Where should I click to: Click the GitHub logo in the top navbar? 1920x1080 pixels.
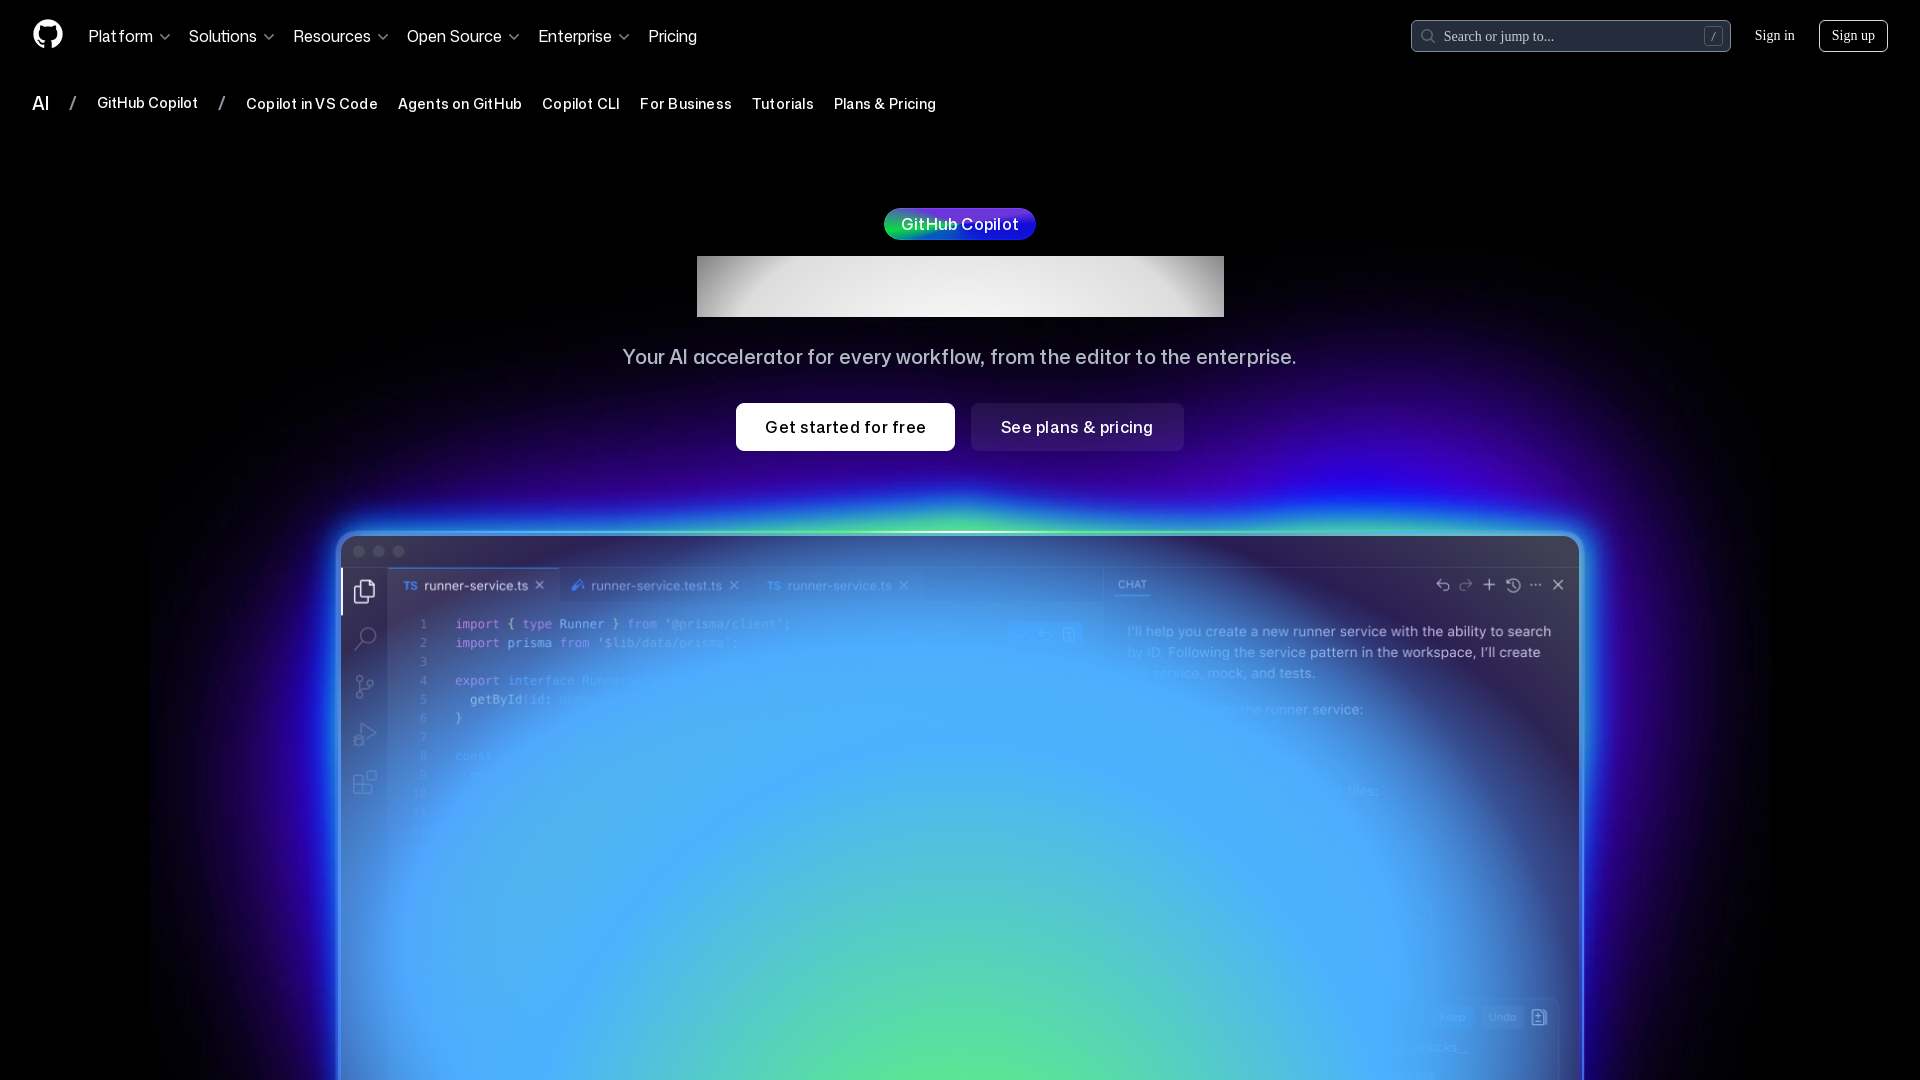coord(47,35)
